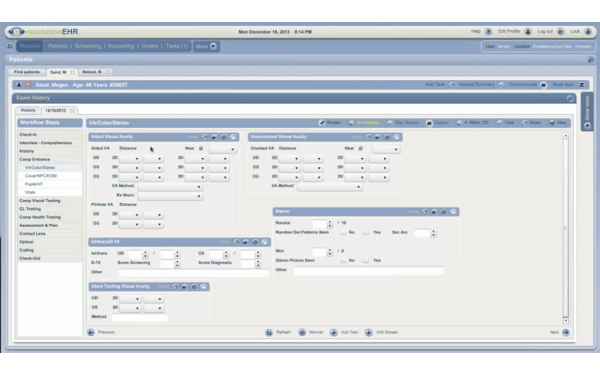Check Yes for Stereo Picture Seen
The height and width of the screenshot is (375, 600).
click(x=366, y=260)
